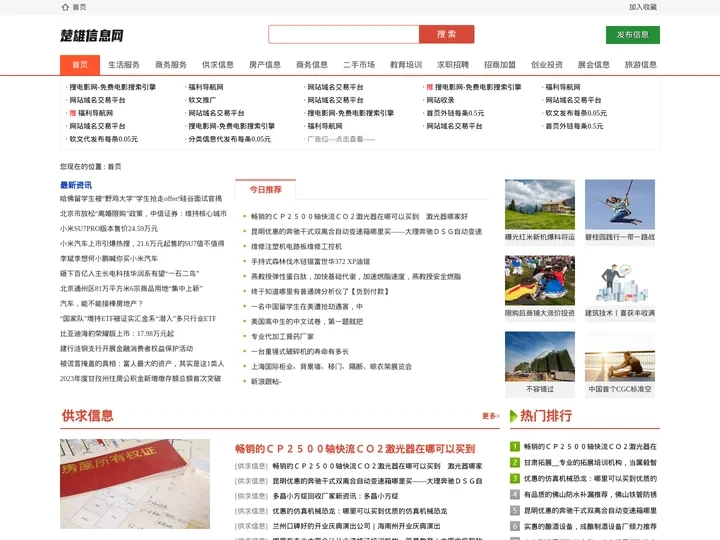Open the 求职招聘 navigation tab
Viewport: 720px width, 540px height.
(x=453, y=65)
